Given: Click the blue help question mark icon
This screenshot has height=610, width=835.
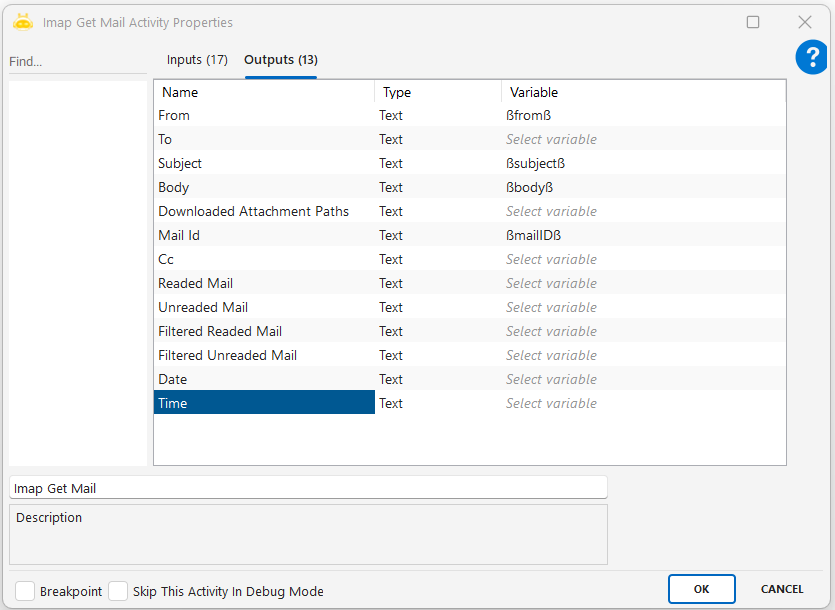Looking at the screenshot, I should click(811, 58).
